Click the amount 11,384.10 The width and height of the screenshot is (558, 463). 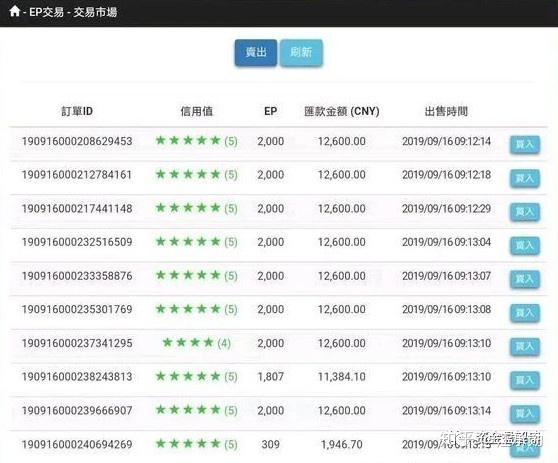pyautogui.click(x=342, y=377)
